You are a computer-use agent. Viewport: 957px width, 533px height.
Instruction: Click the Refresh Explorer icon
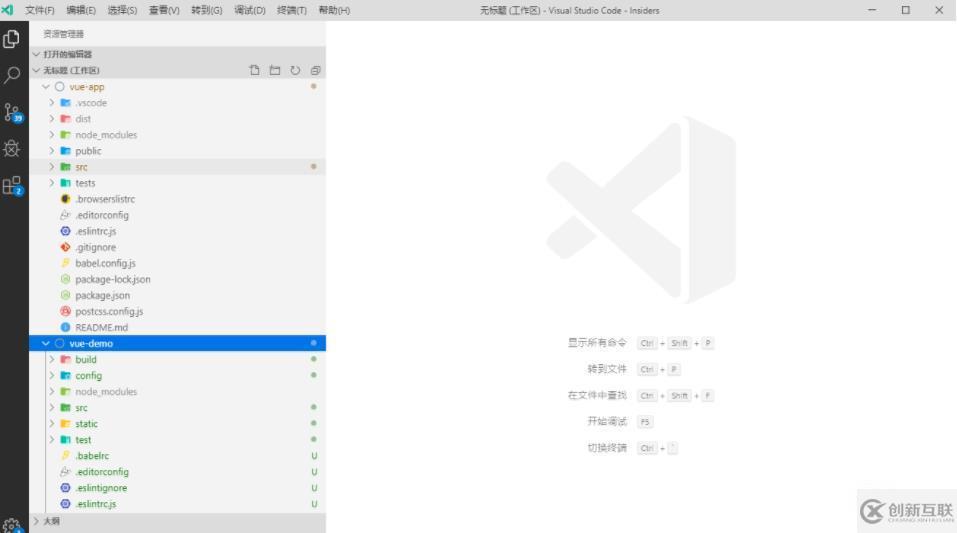(x=295, y=70)
